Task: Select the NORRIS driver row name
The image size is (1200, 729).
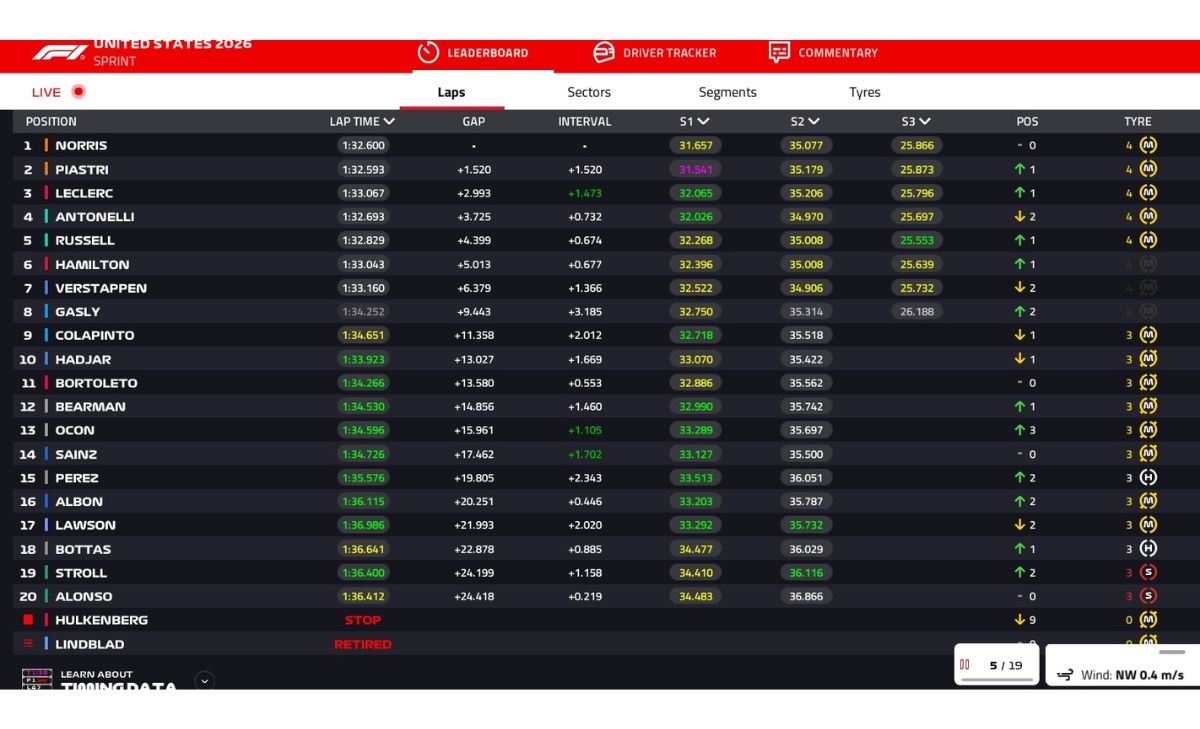Action: pyautogui.click(x=81, y=145)
